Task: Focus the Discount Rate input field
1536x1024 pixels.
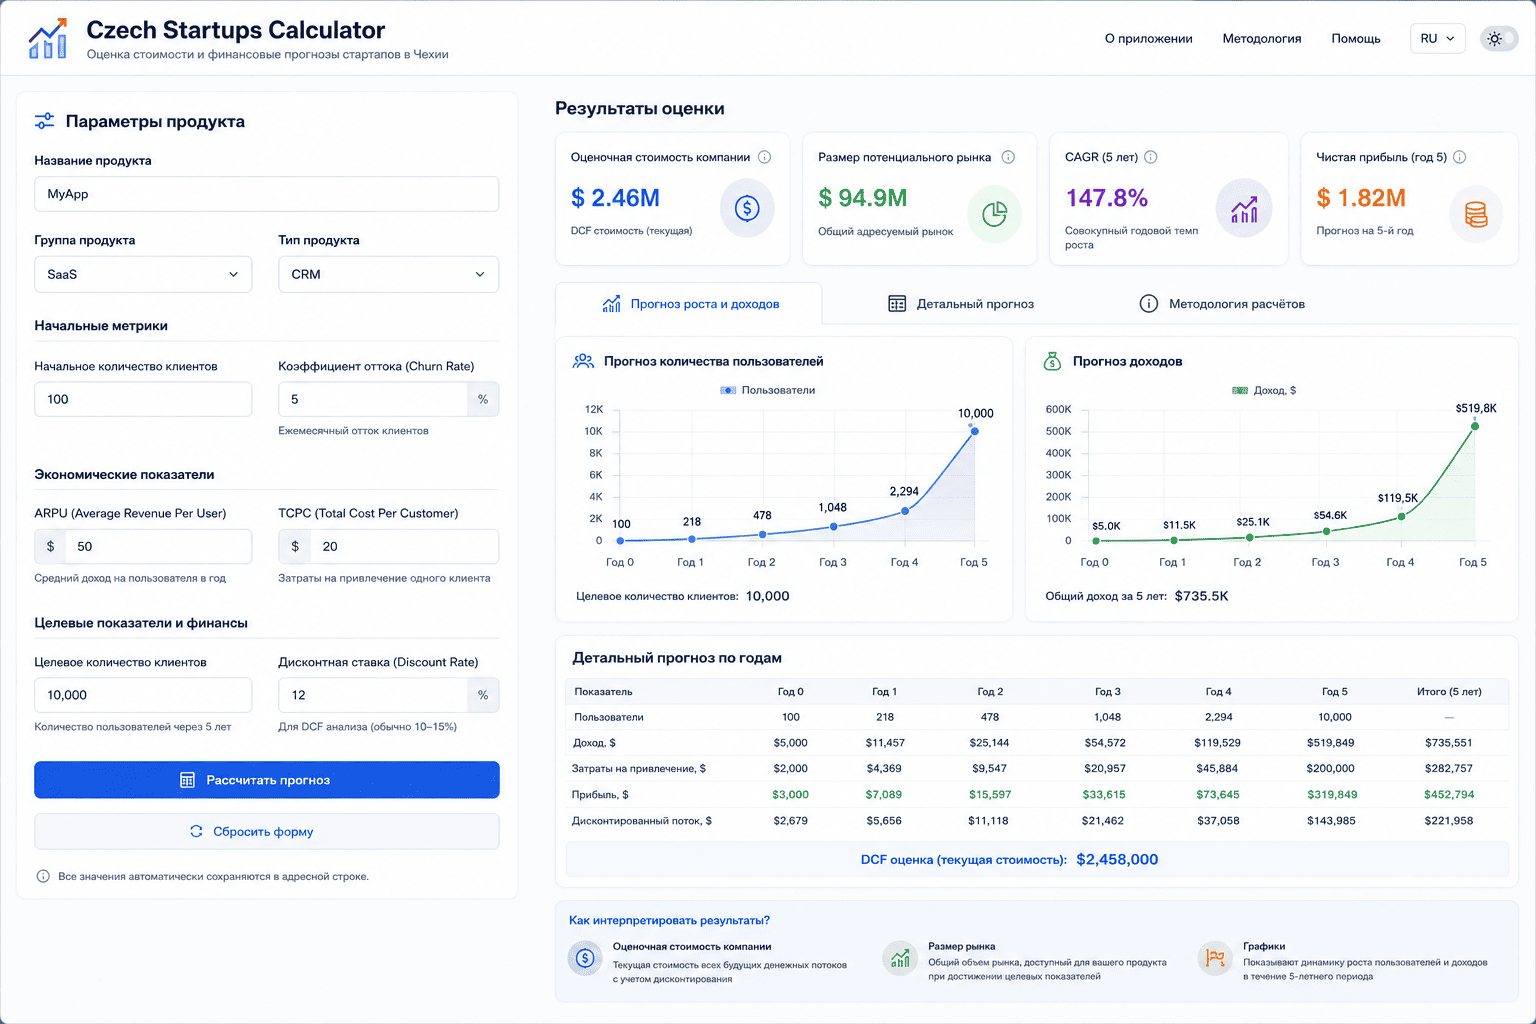Action: pyautogui.click(x=373, y=695)
